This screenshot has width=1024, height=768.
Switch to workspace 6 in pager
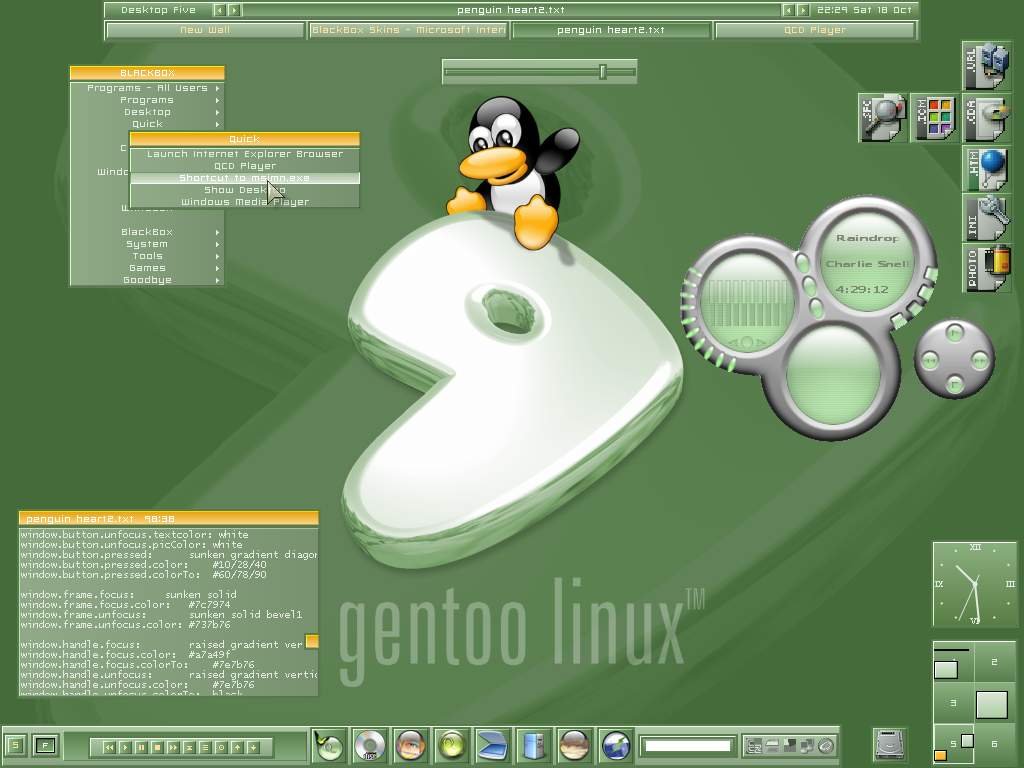995,744
